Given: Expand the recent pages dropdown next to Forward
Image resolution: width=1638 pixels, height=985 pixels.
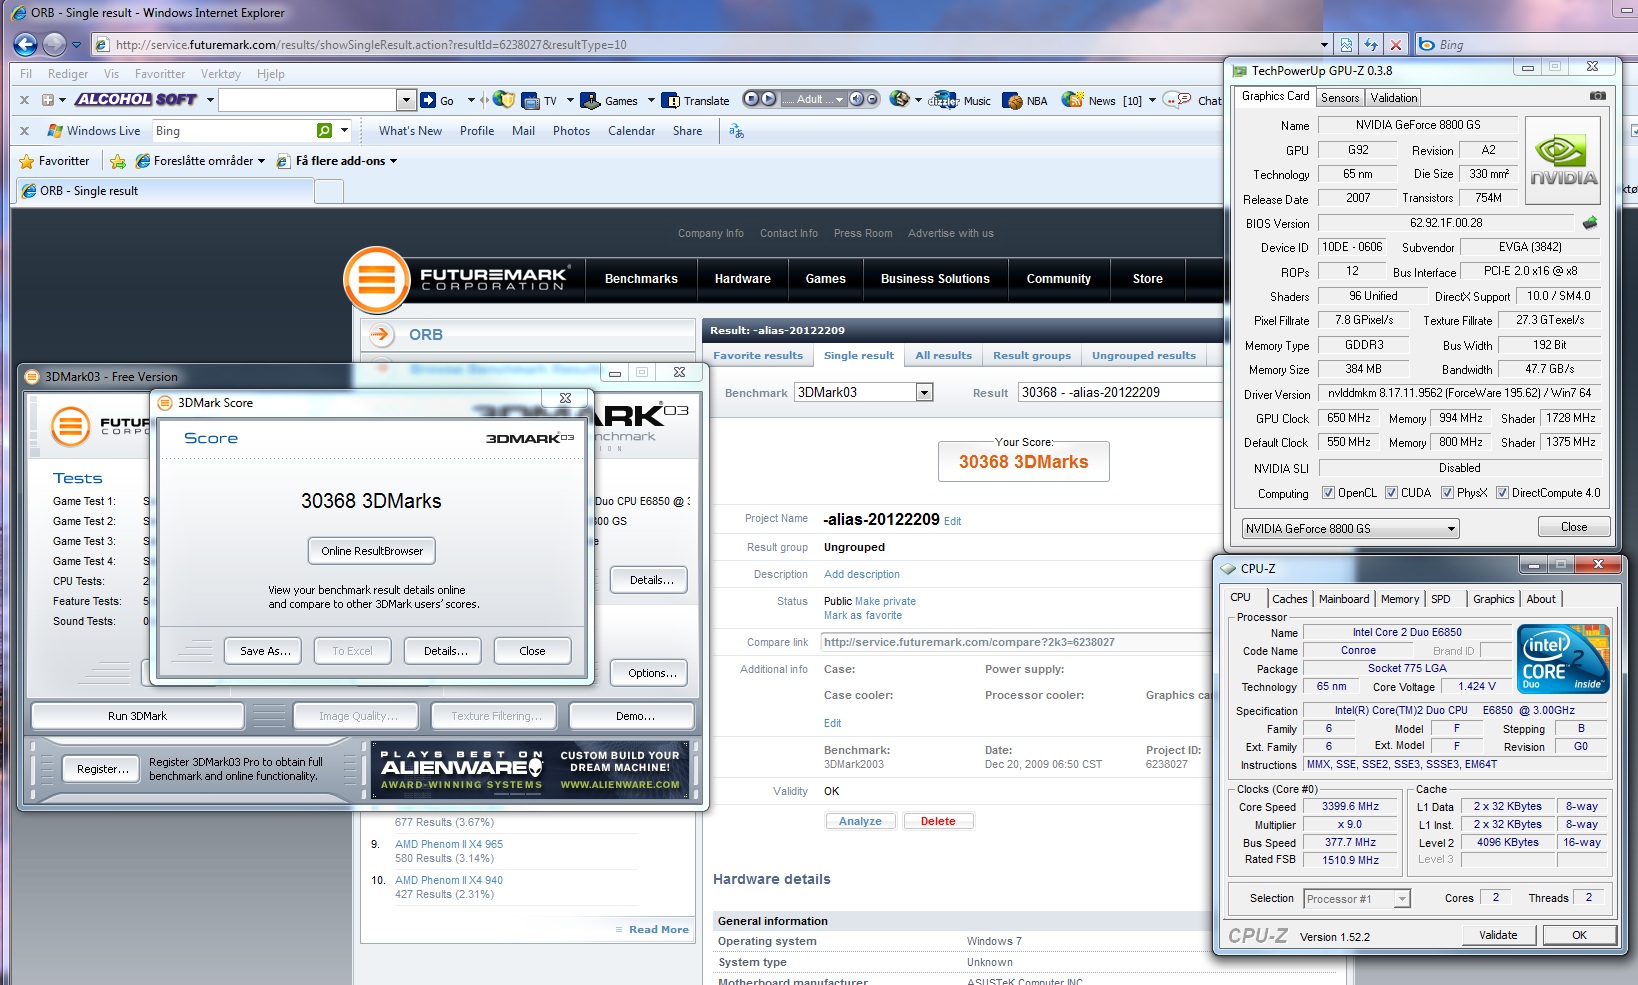Looking at the screenshot, I should [76, 45].
